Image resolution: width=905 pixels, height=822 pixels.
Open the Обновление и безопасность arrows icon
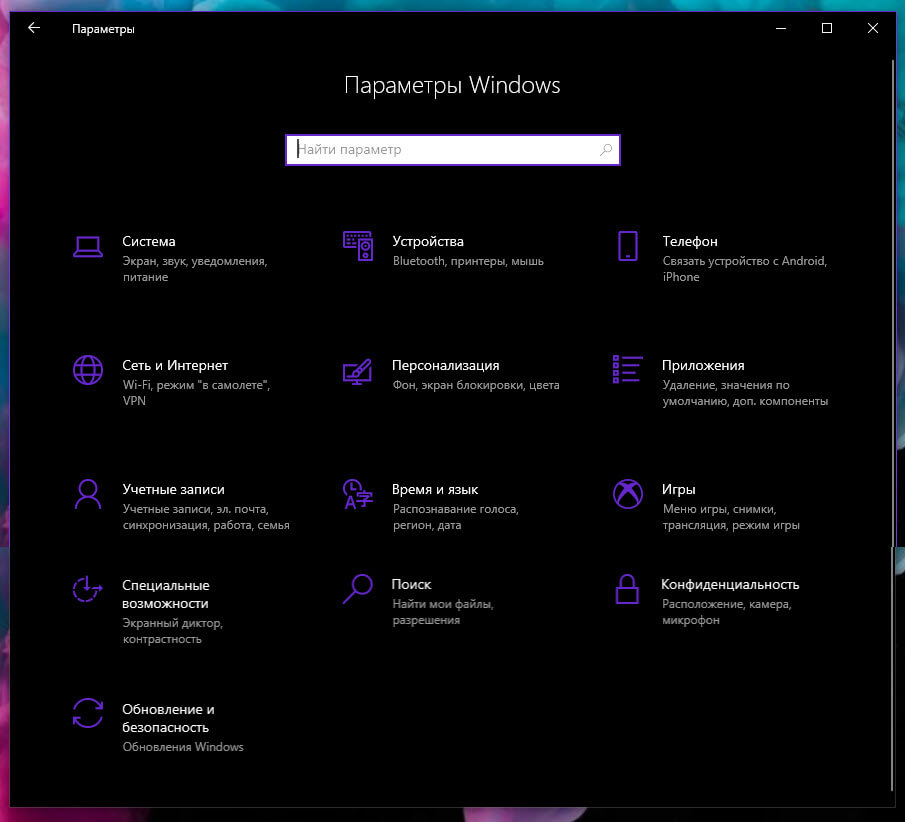[x=88, y=713]
